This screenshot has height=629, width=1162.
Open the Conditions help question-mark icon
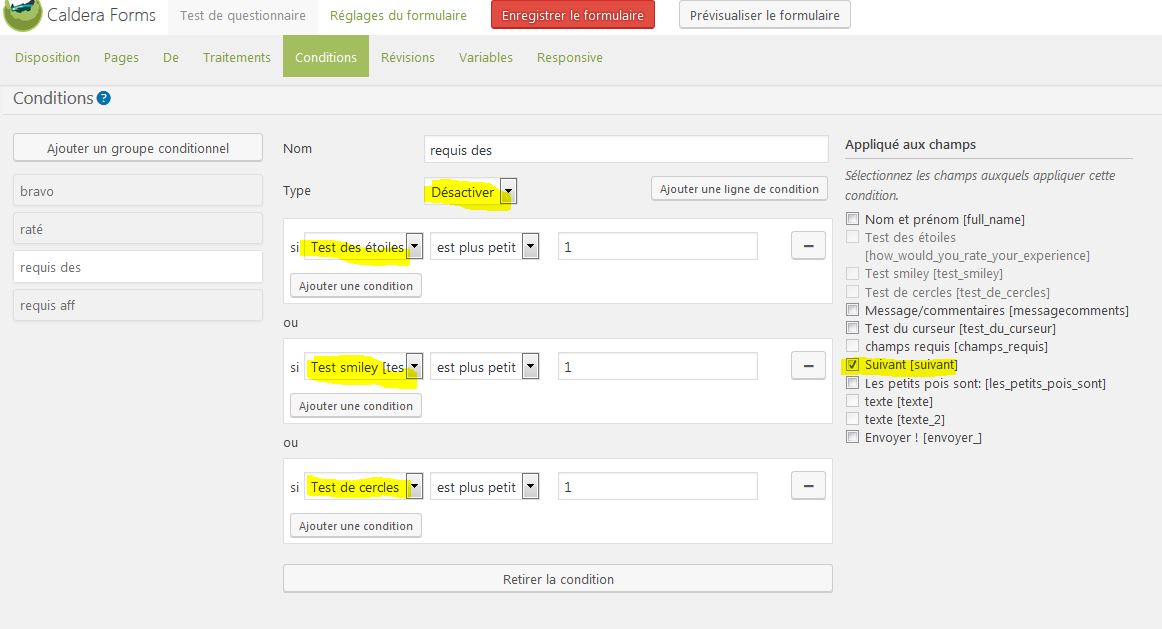tap(104, 98)
